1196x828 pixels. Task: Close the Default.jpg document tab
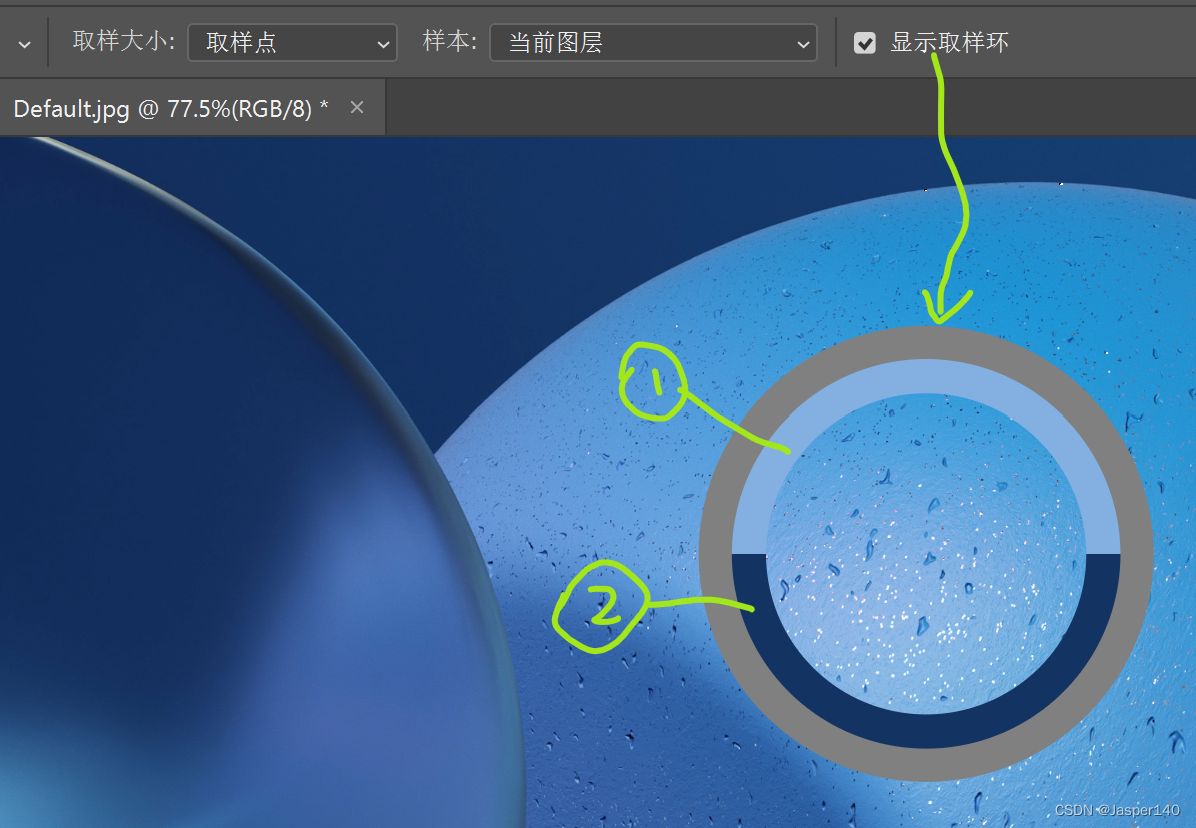(x=357, y=108)
